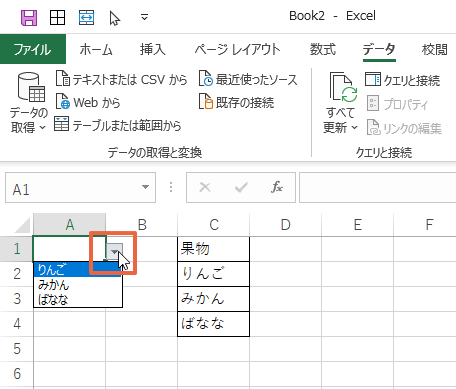The image size is (456, 389).
Task: Select column C header
Action: click(x=214, y=225)
